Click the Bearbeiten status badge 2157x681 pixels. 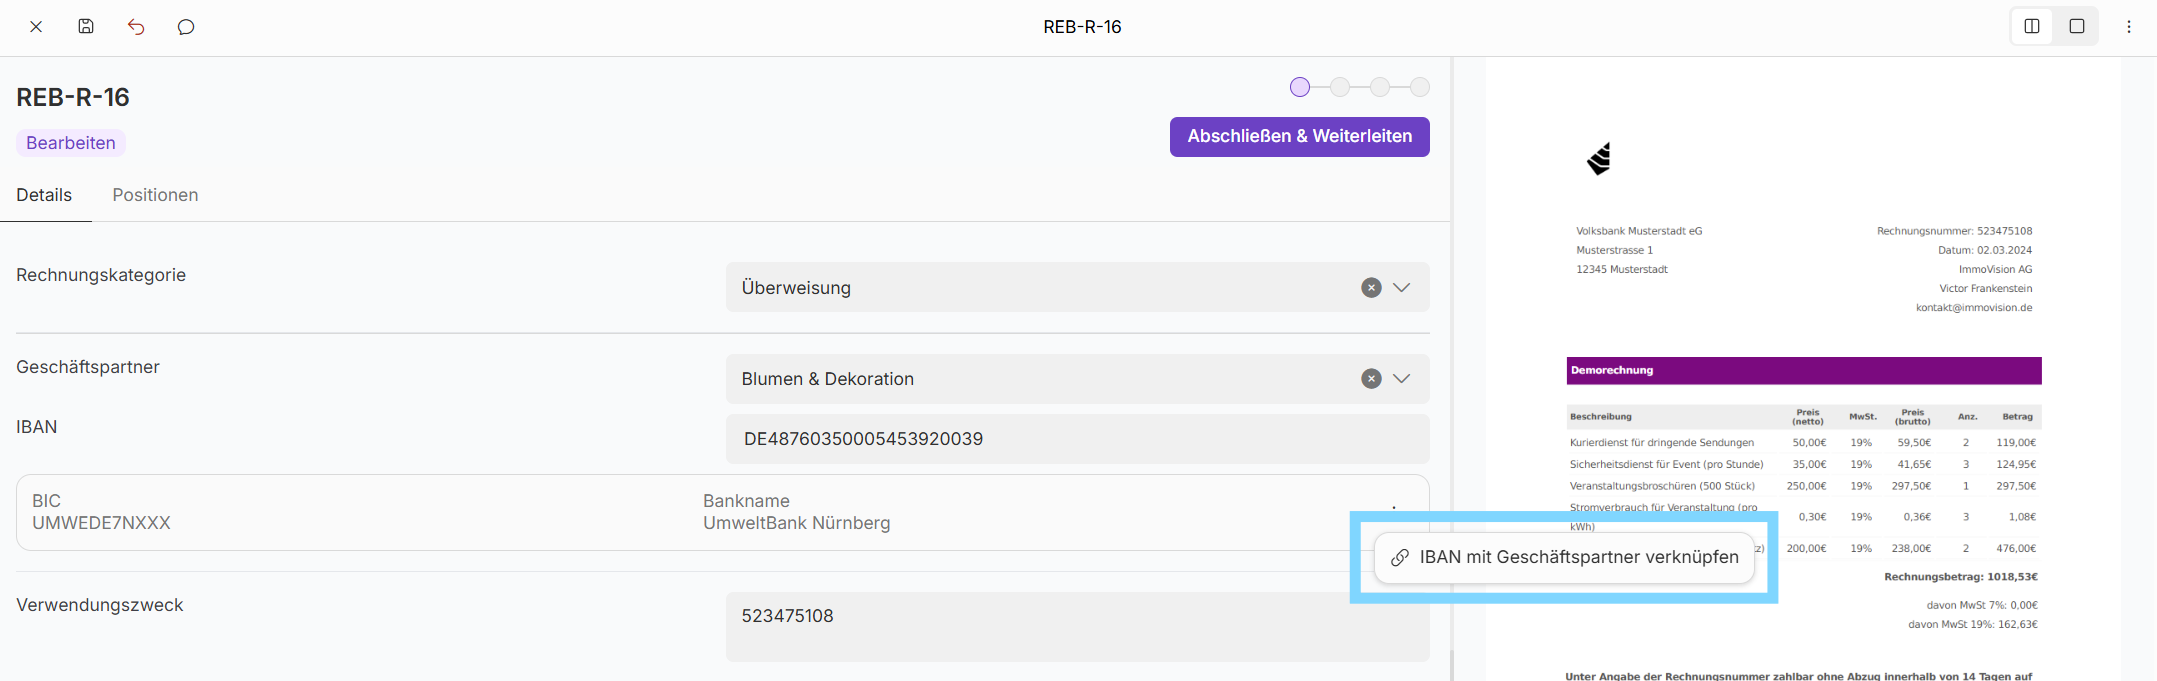[x=71, y=143]
